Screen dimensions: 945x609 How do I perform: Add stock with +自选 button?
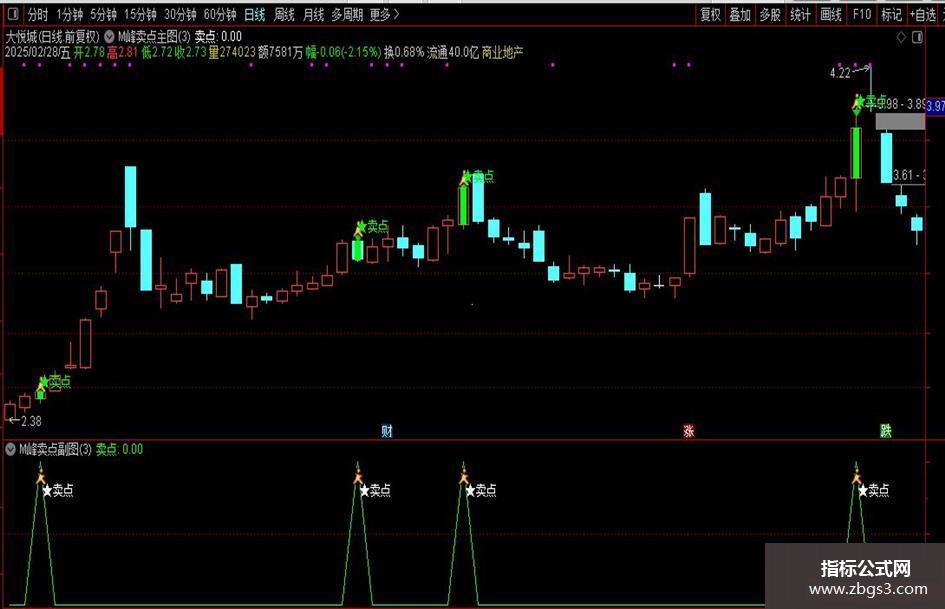point(923,14)
